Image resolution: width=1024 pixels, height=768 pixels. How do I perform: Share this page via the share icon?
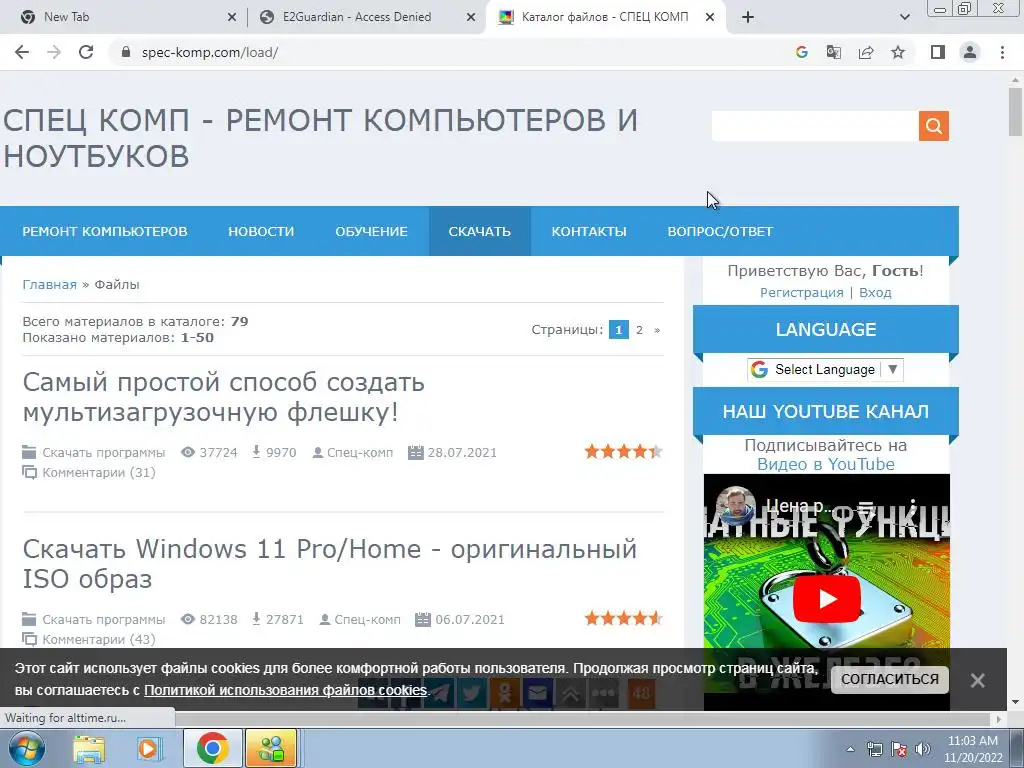tap(866, 52)
